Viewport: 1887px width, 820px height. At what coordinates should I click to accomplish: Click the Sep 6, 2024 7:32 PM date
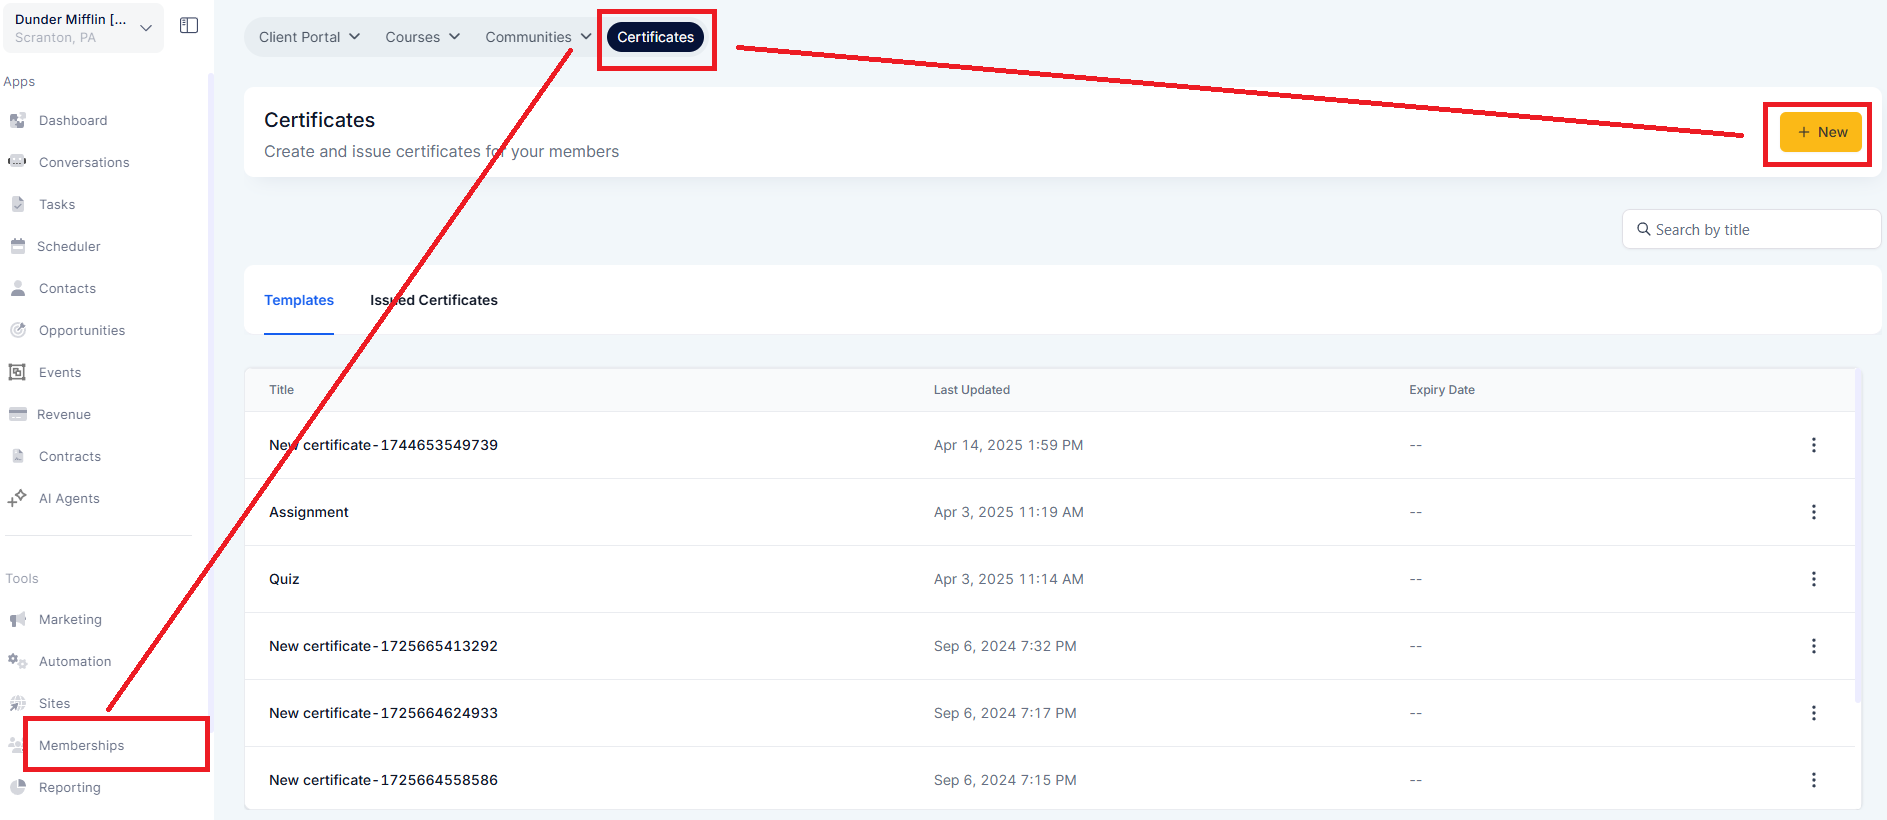click(1005, 646)
